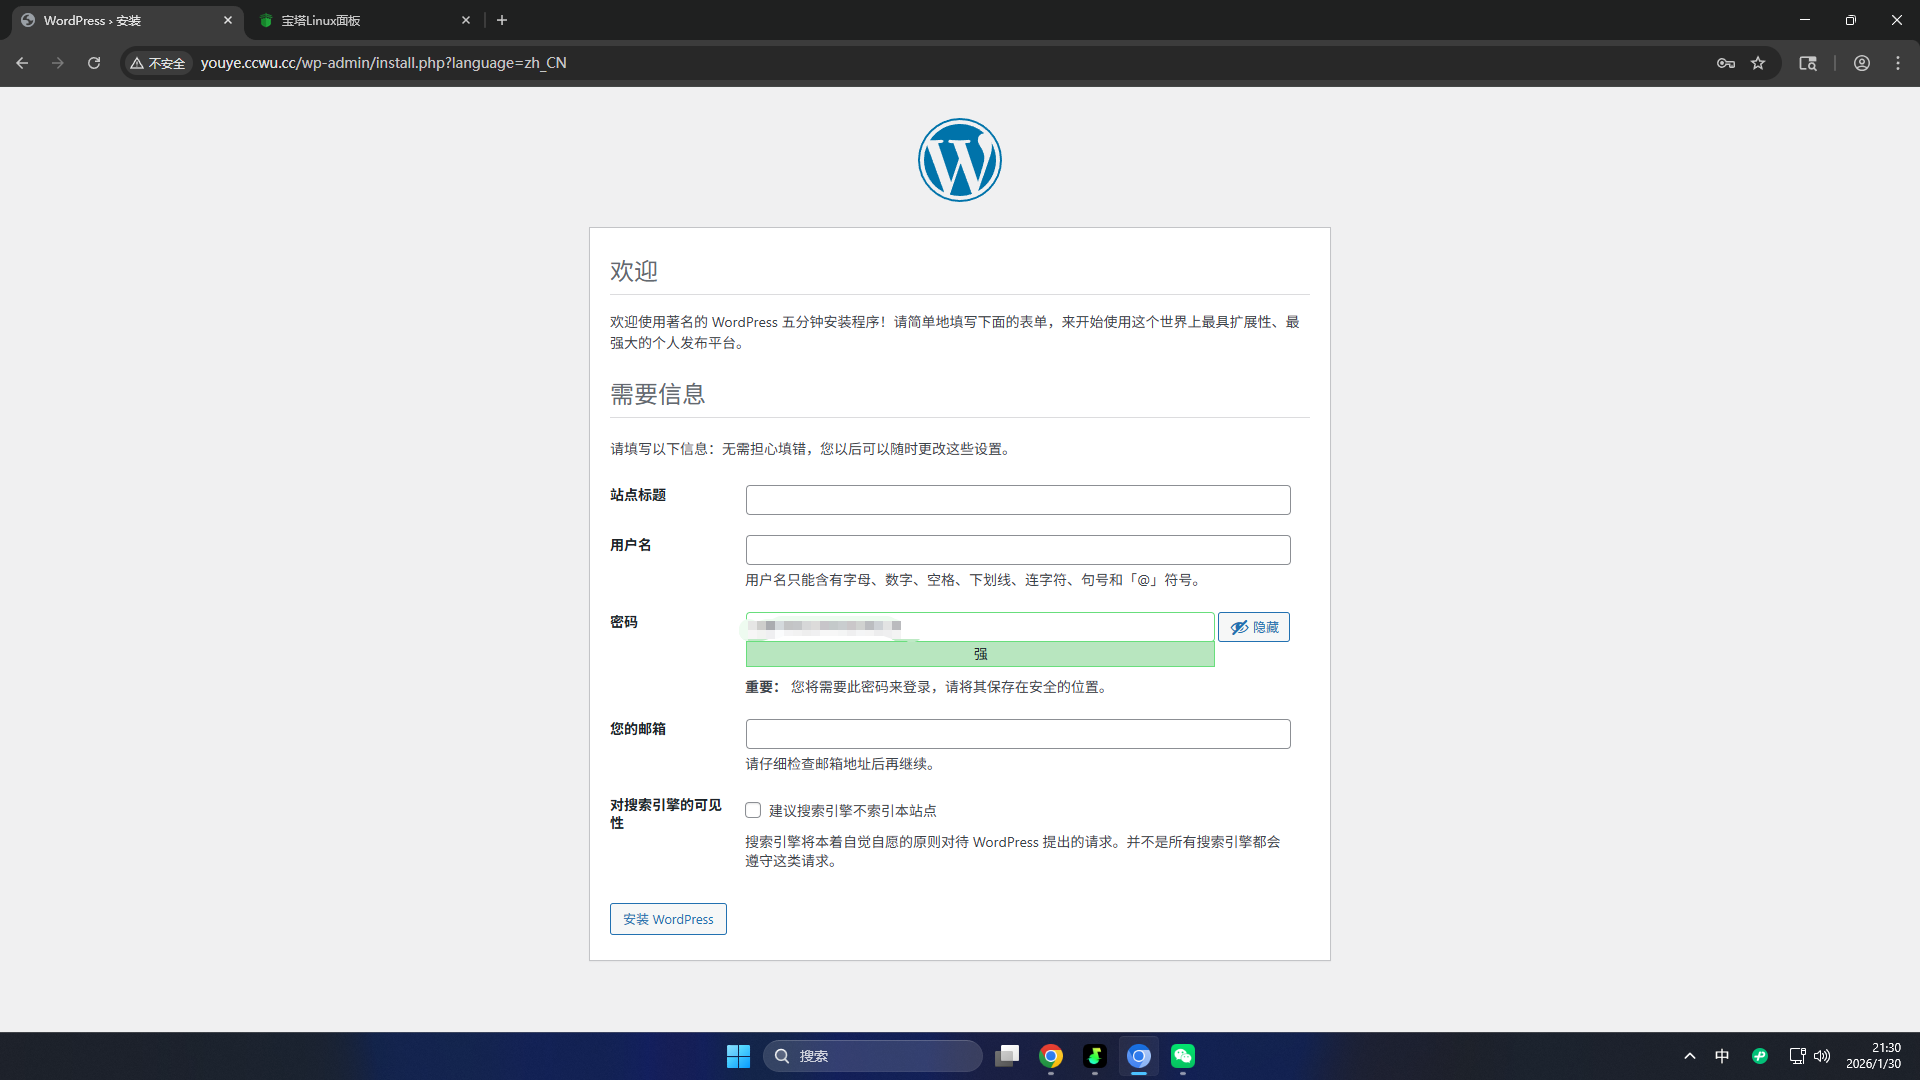Focus the 您的邮箱 email field
The image size is (1920, 1080).
1018,734
